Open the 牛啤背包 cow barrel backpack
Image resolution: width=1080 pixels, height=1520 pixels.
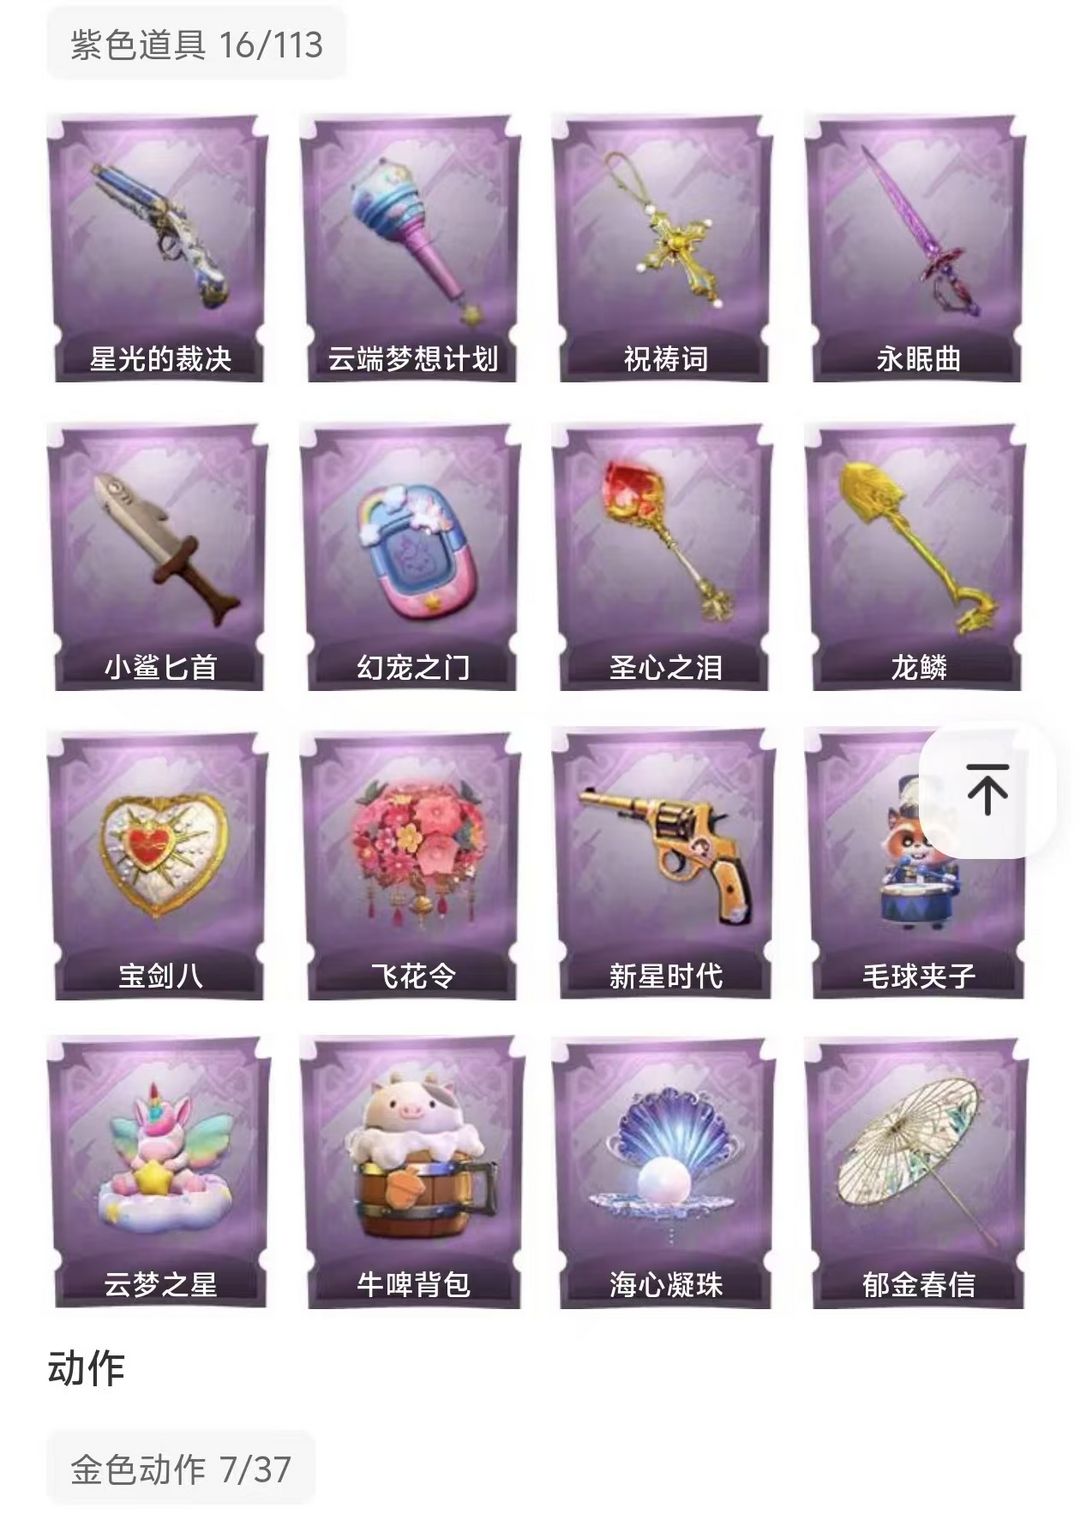pos(411,1174)
